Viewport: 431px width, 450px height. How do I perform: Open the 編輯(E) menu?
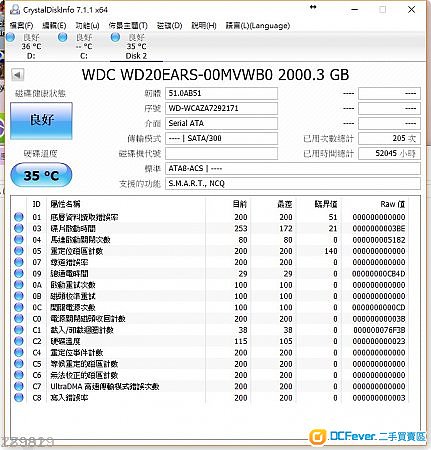pos(54,26)
